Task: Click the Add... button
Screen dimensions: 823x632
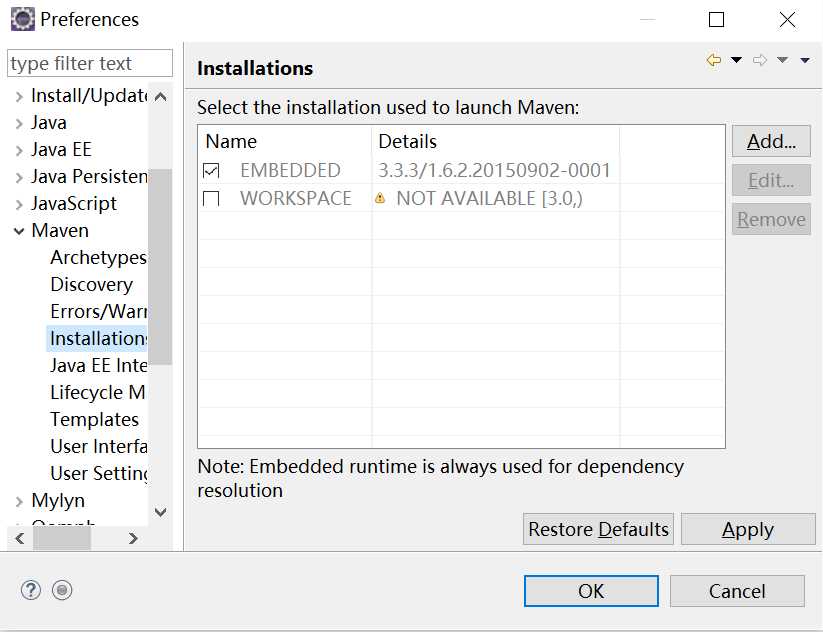Action: pos(771,141)
